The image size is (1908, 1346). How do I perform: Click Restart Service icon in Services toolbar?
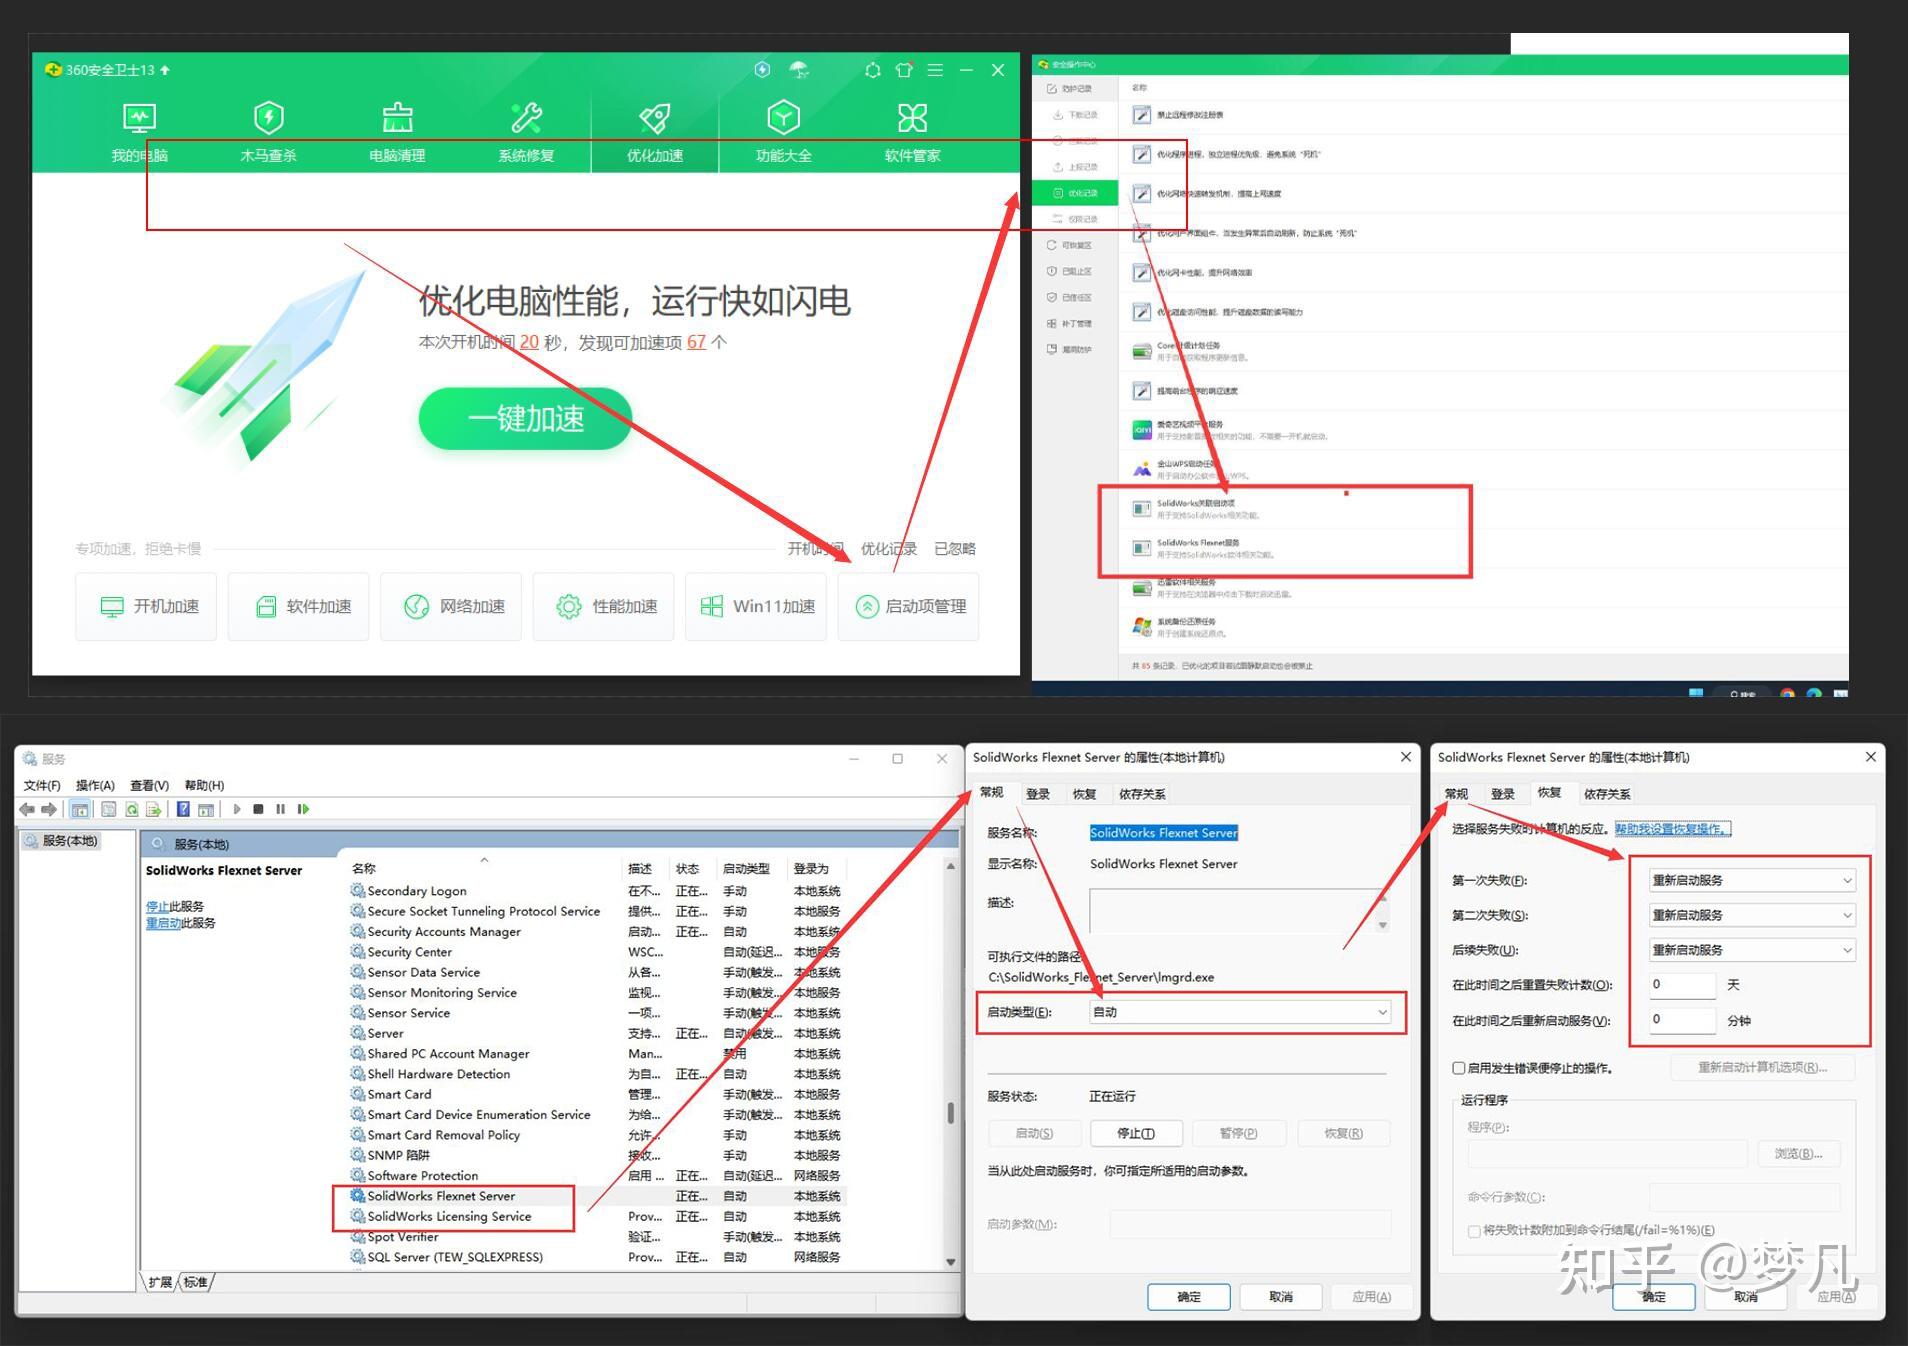click(303, 809)
